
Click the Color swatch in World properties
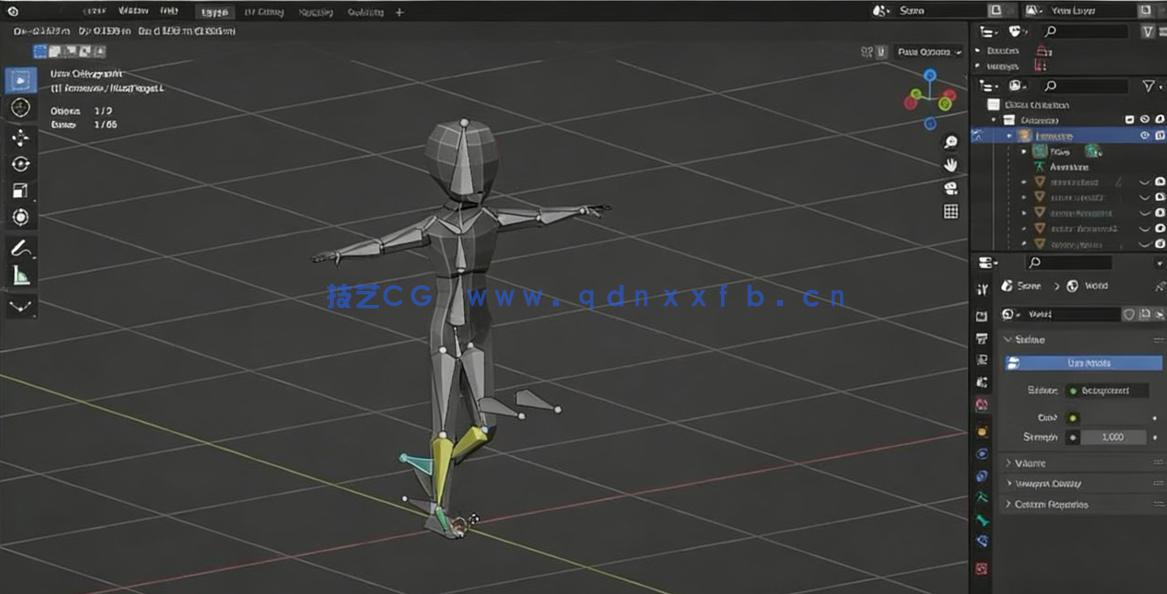1073,417
